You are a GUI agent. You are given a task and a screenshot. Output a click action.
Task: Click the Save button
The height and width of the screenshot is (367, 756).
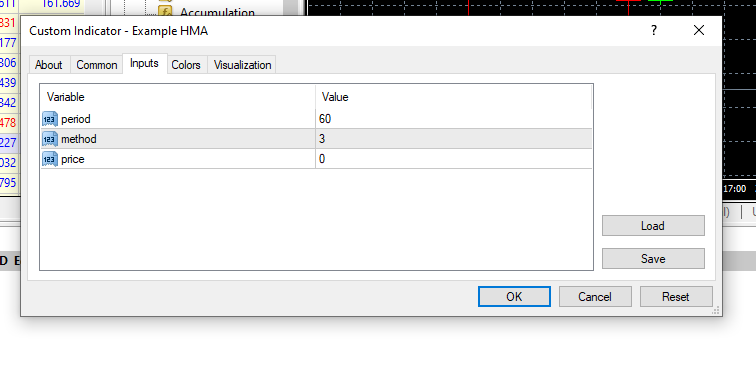(x=653, y=258)
